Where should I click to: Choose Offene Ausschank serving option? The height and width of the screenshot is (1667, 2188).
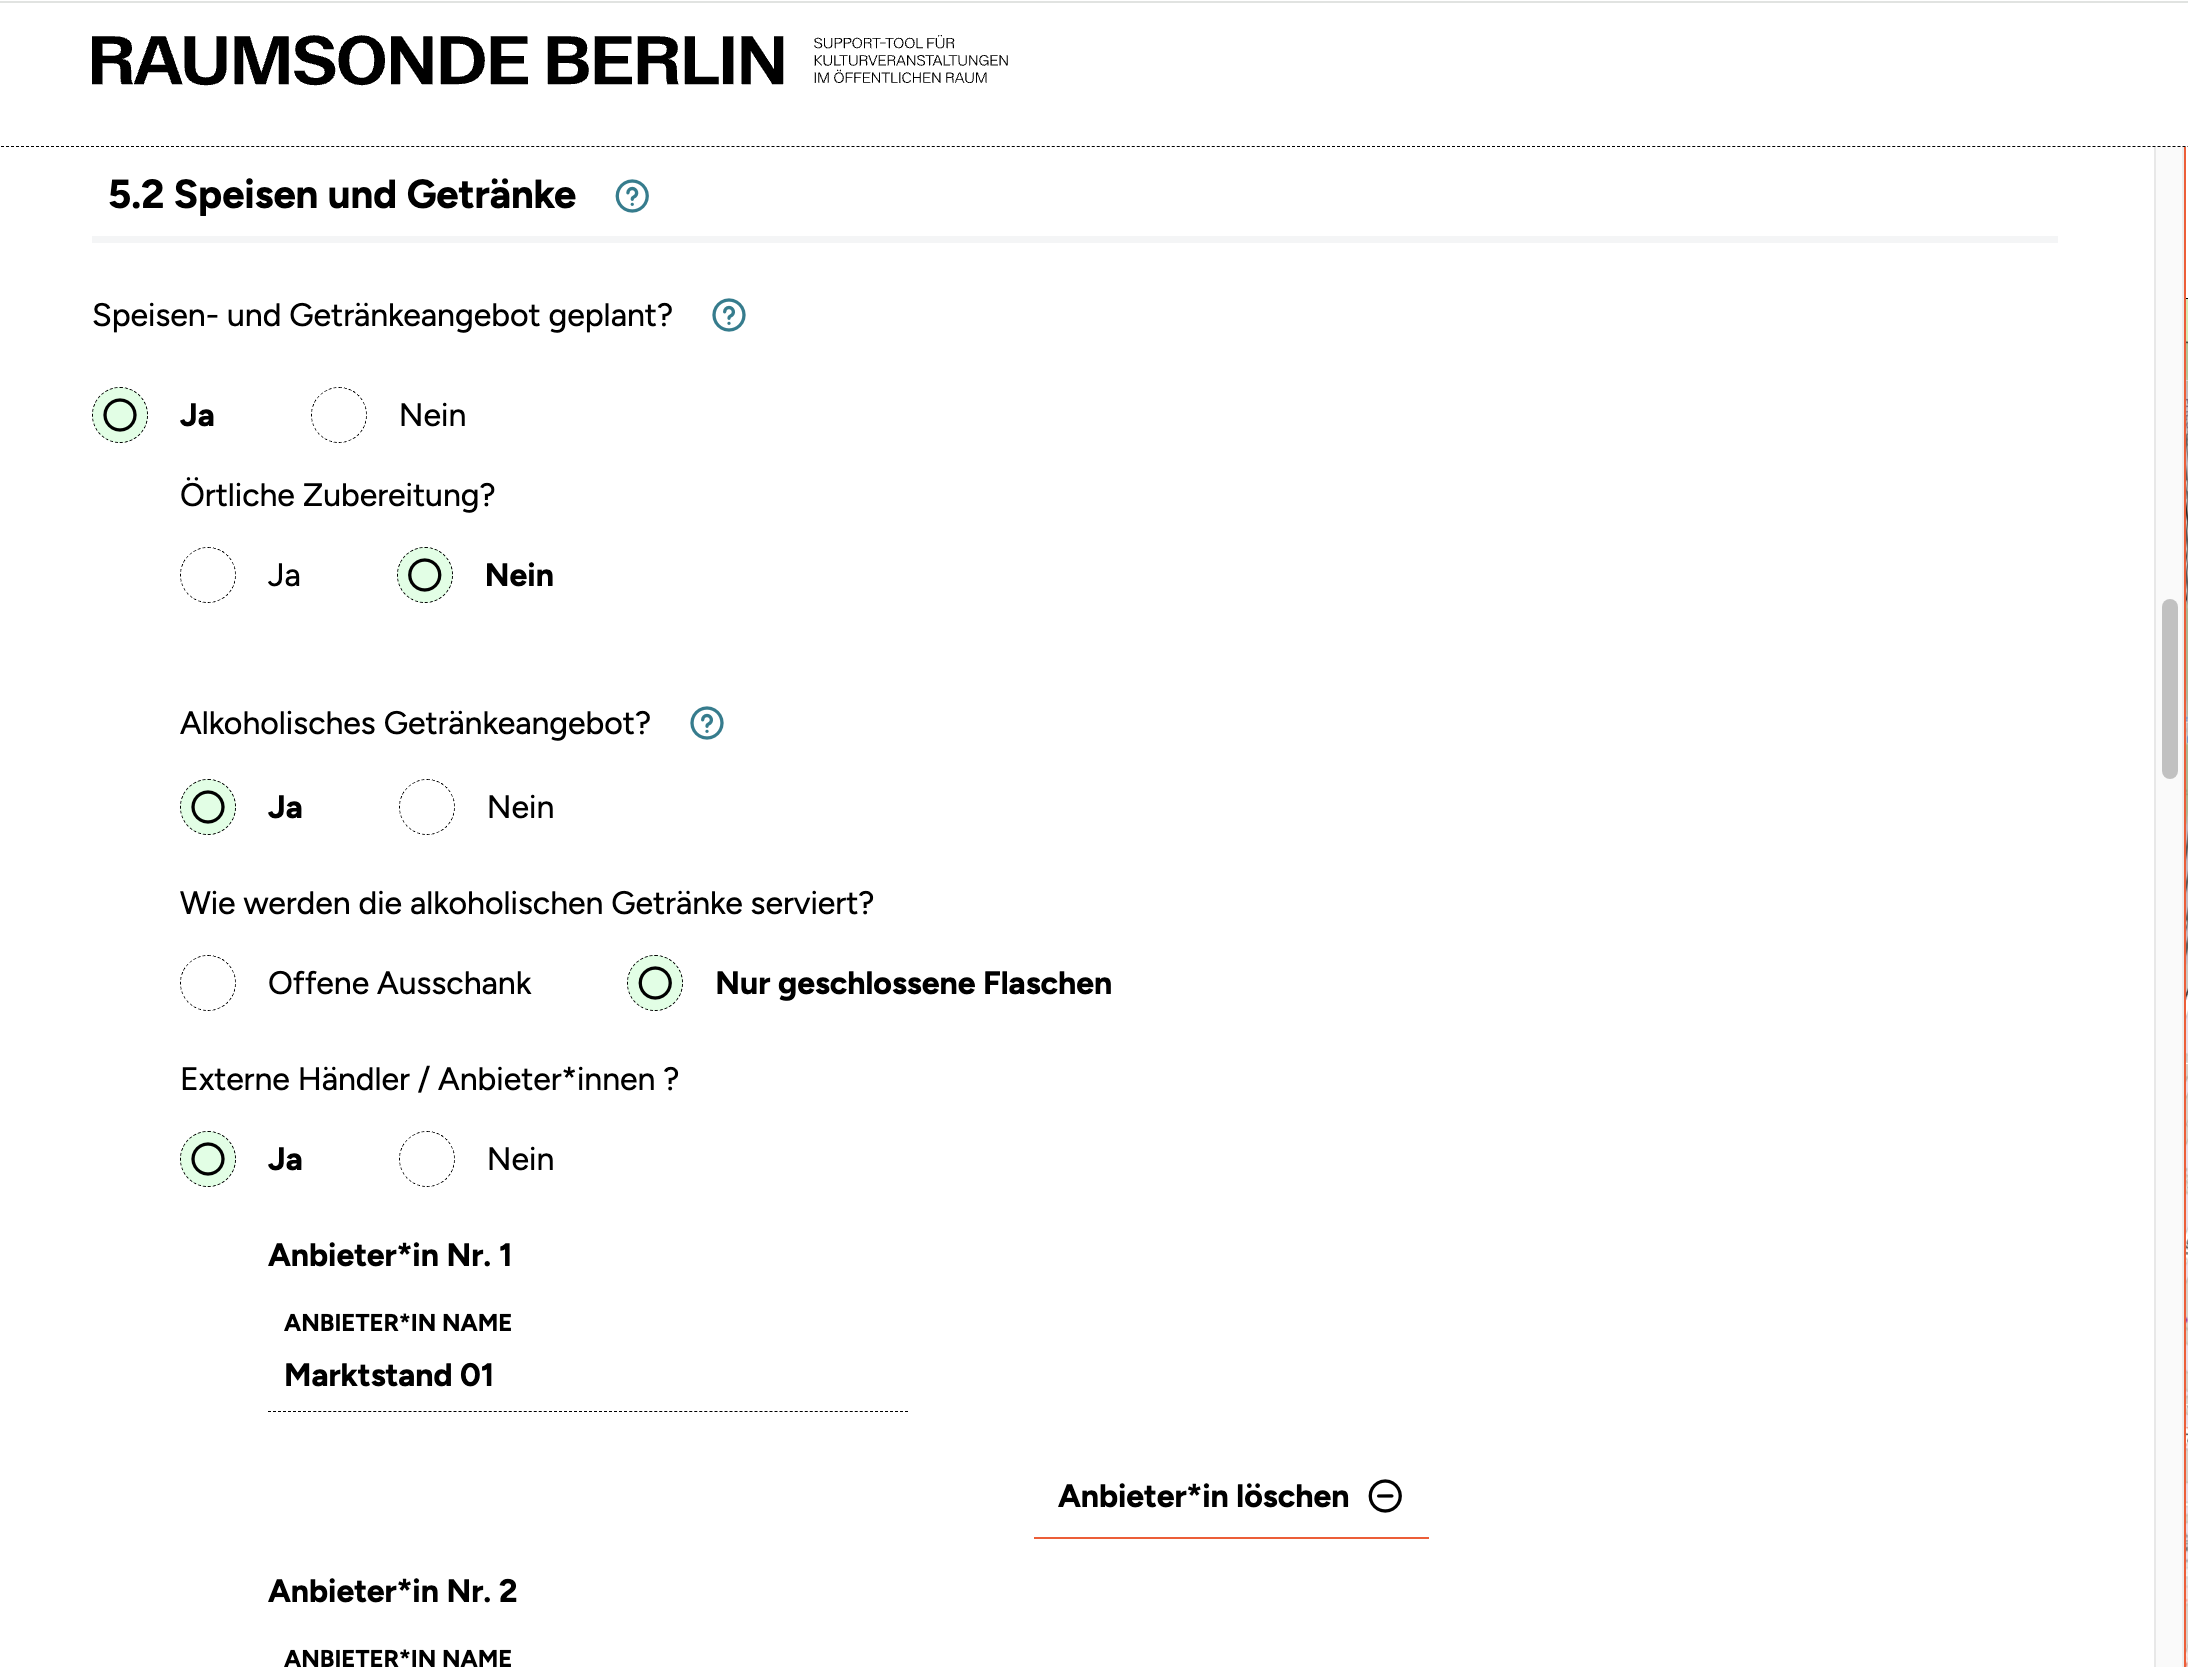tap(208, 983)
